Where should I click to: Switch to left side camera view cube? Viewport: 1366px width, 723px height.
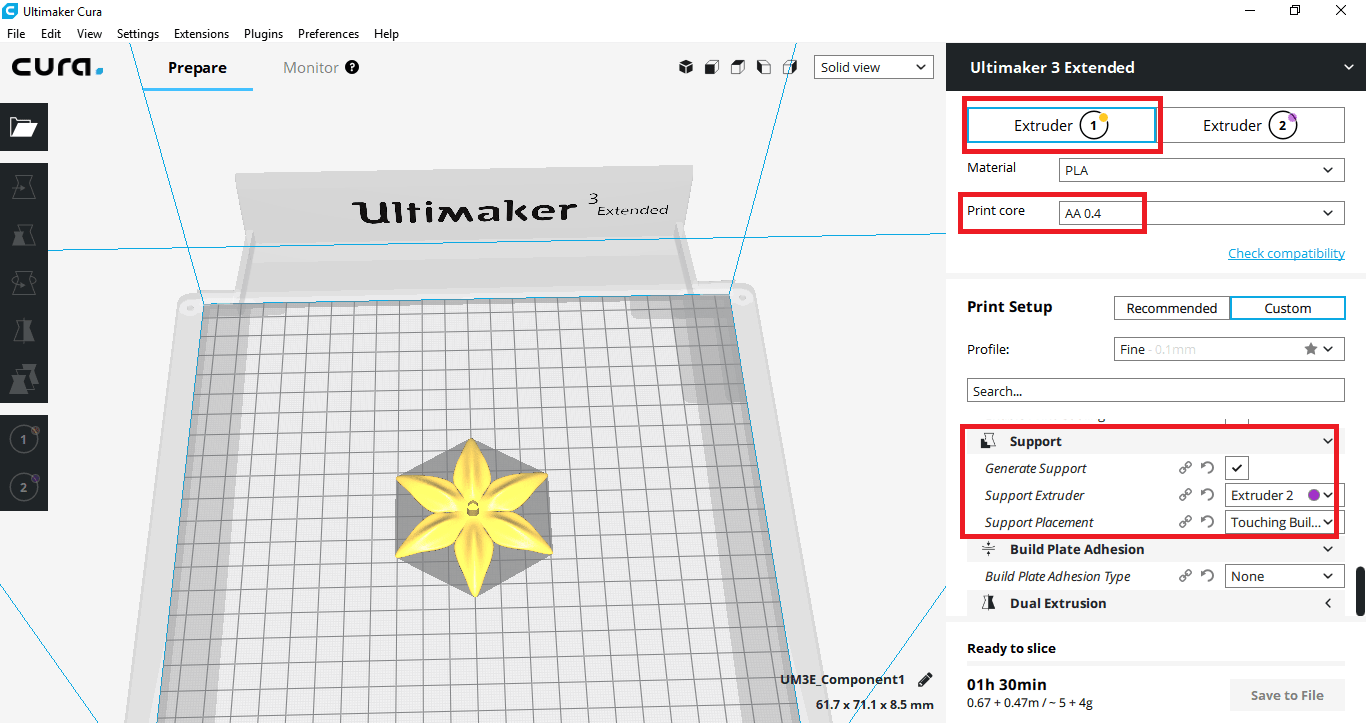(x=764, y=67)
